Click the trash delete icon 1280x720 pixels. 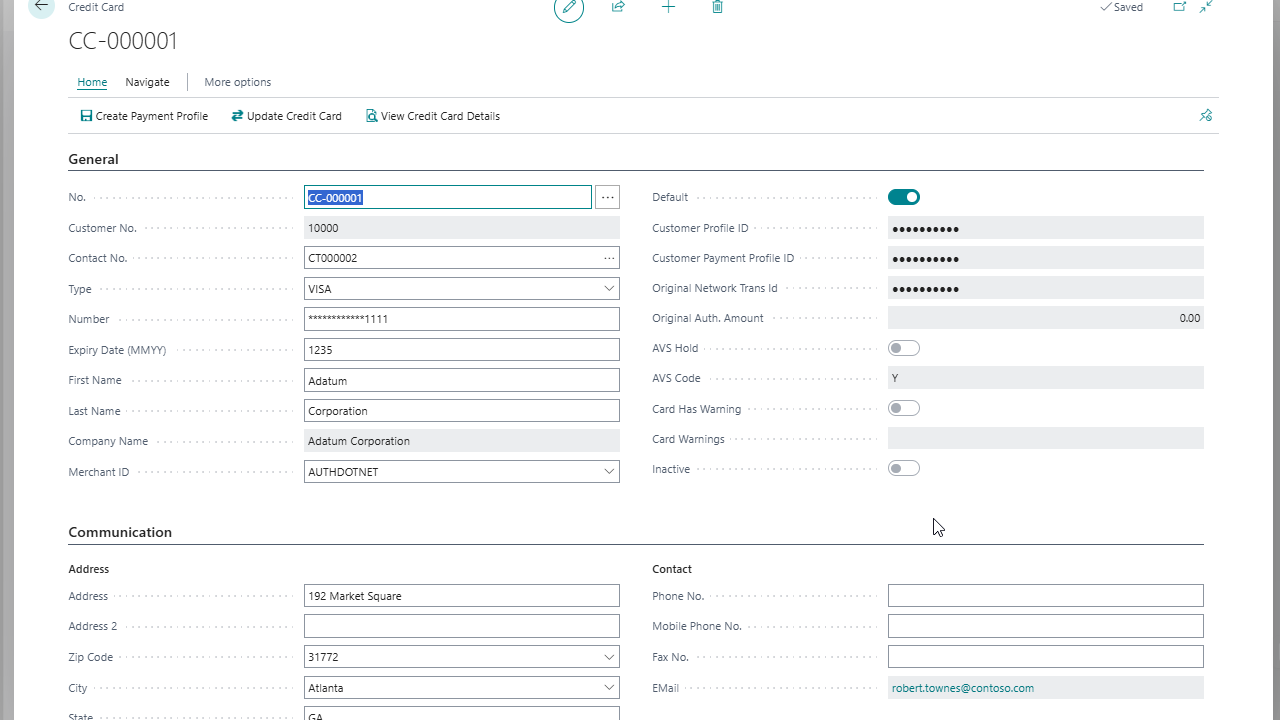click(717, 7)
